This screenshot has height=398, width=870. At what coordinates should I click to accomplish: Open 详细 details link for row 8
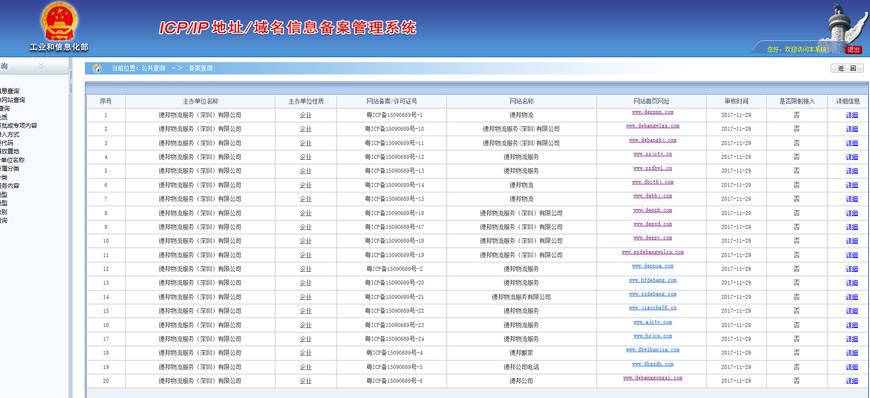pos(852,213)
